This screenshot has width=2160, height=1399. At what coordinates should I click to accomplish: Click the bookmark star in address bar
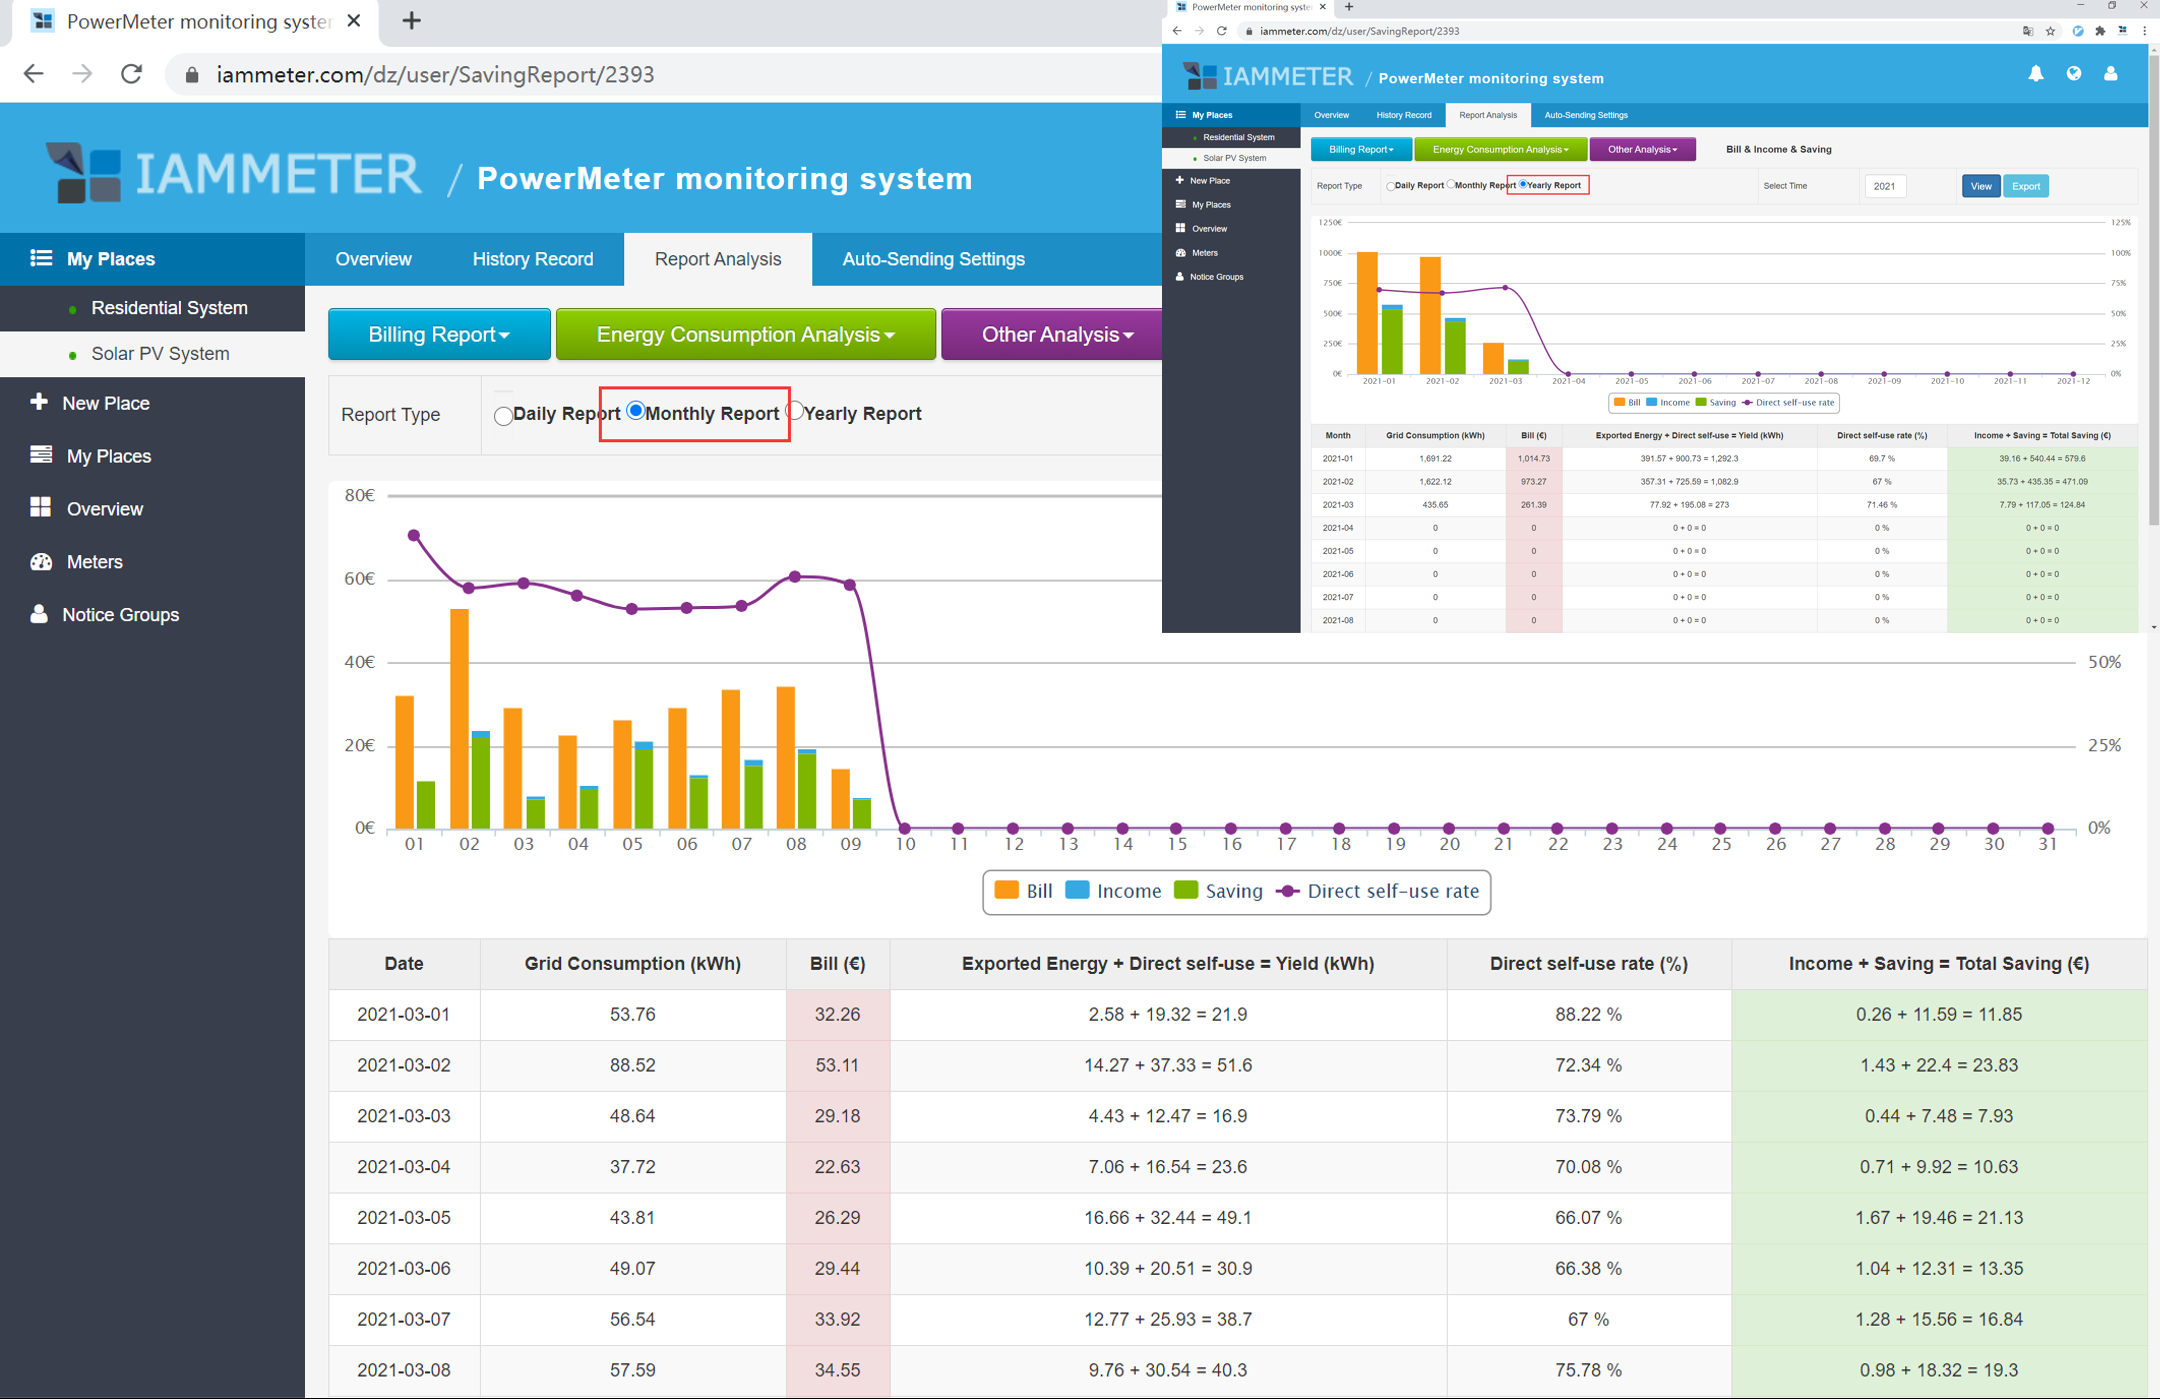click(2051, 31)
